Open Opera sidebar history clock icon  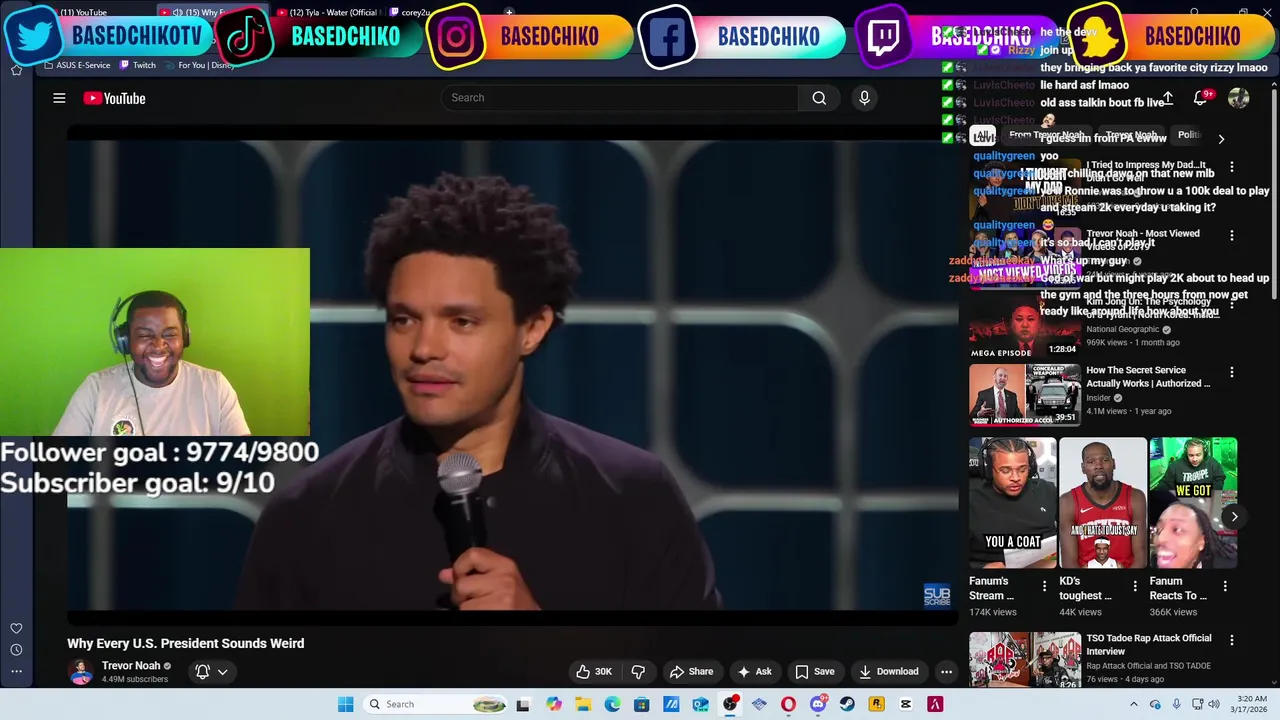(x=16, y=650)
